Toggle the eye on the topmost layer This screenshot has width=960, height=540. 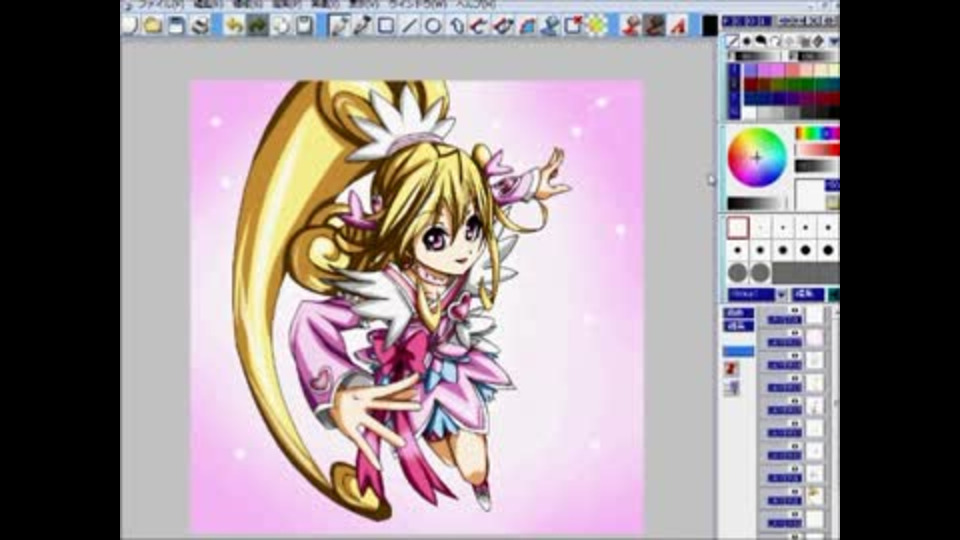tap(795, 310)
